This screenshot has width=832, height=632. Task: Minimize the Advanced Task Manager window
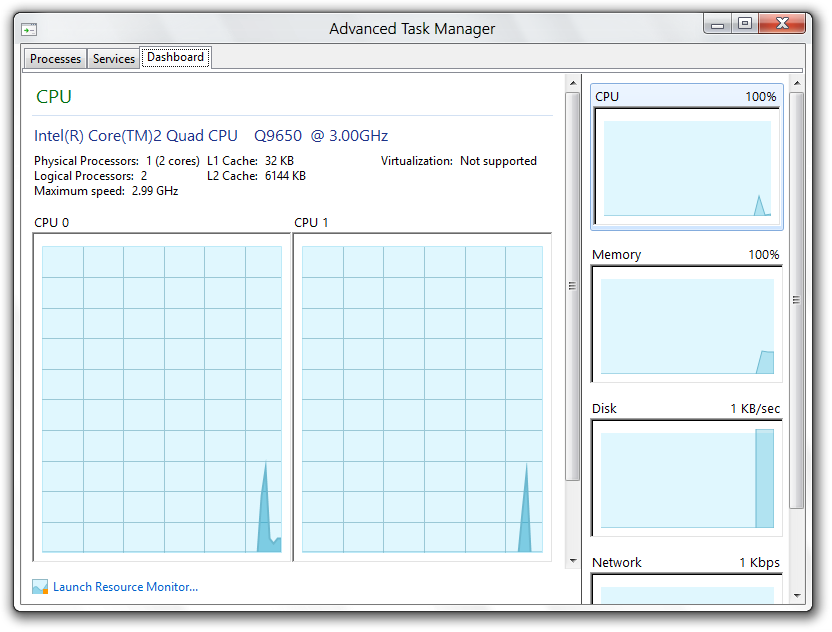718,23
